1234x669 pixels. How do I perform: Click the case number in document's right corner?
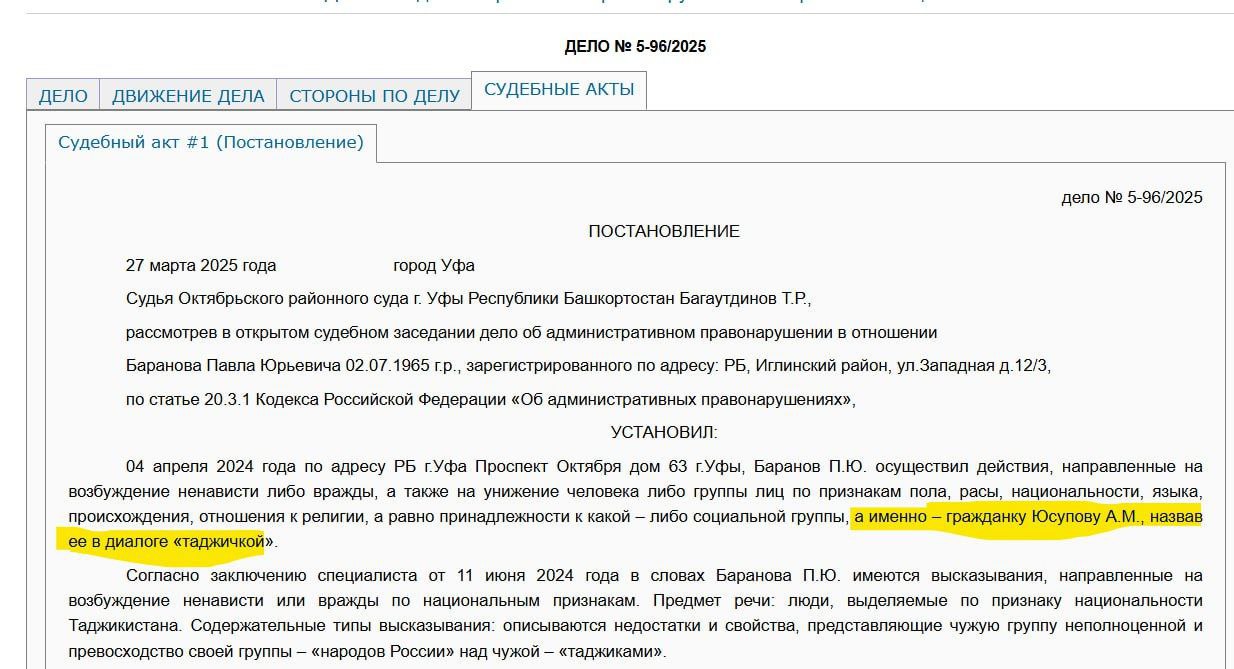[1131, 197]
